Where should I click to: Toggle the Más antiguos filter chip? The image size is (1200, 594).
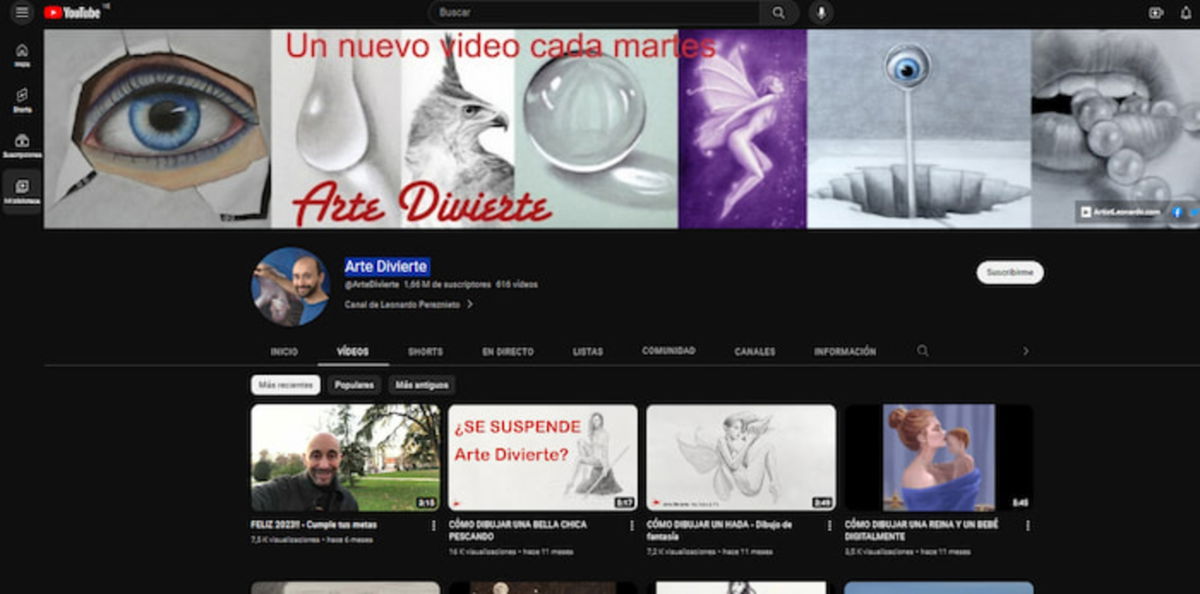click(423, 383)
